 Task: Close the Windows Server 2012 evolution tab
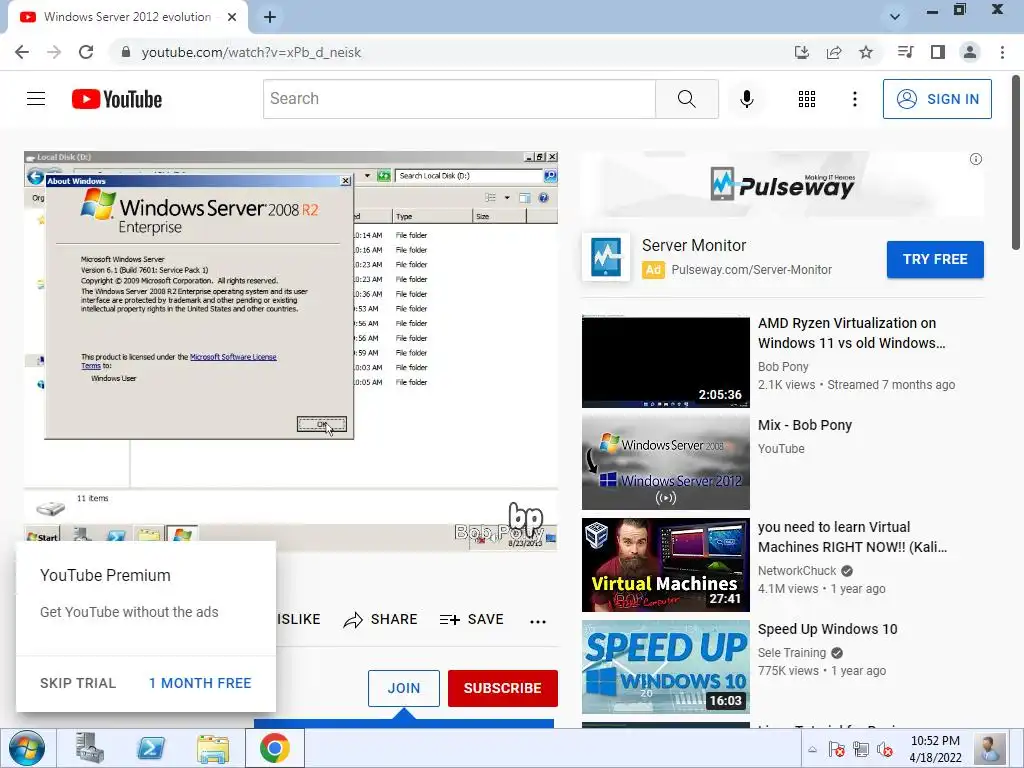(x=232, y=17)
